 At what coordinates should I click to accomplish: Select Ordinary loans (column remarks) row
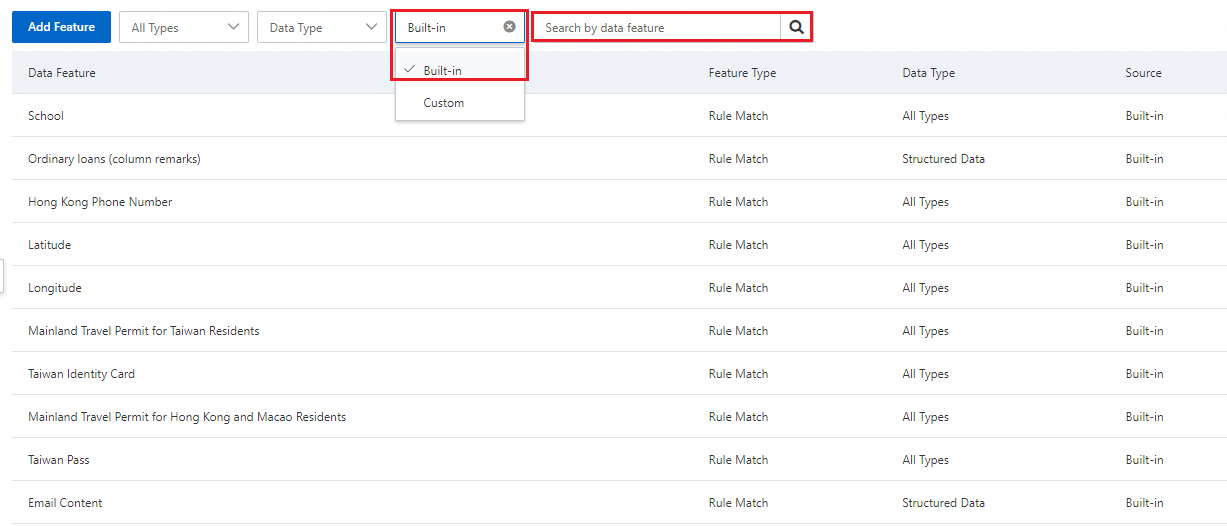point(114,159)
